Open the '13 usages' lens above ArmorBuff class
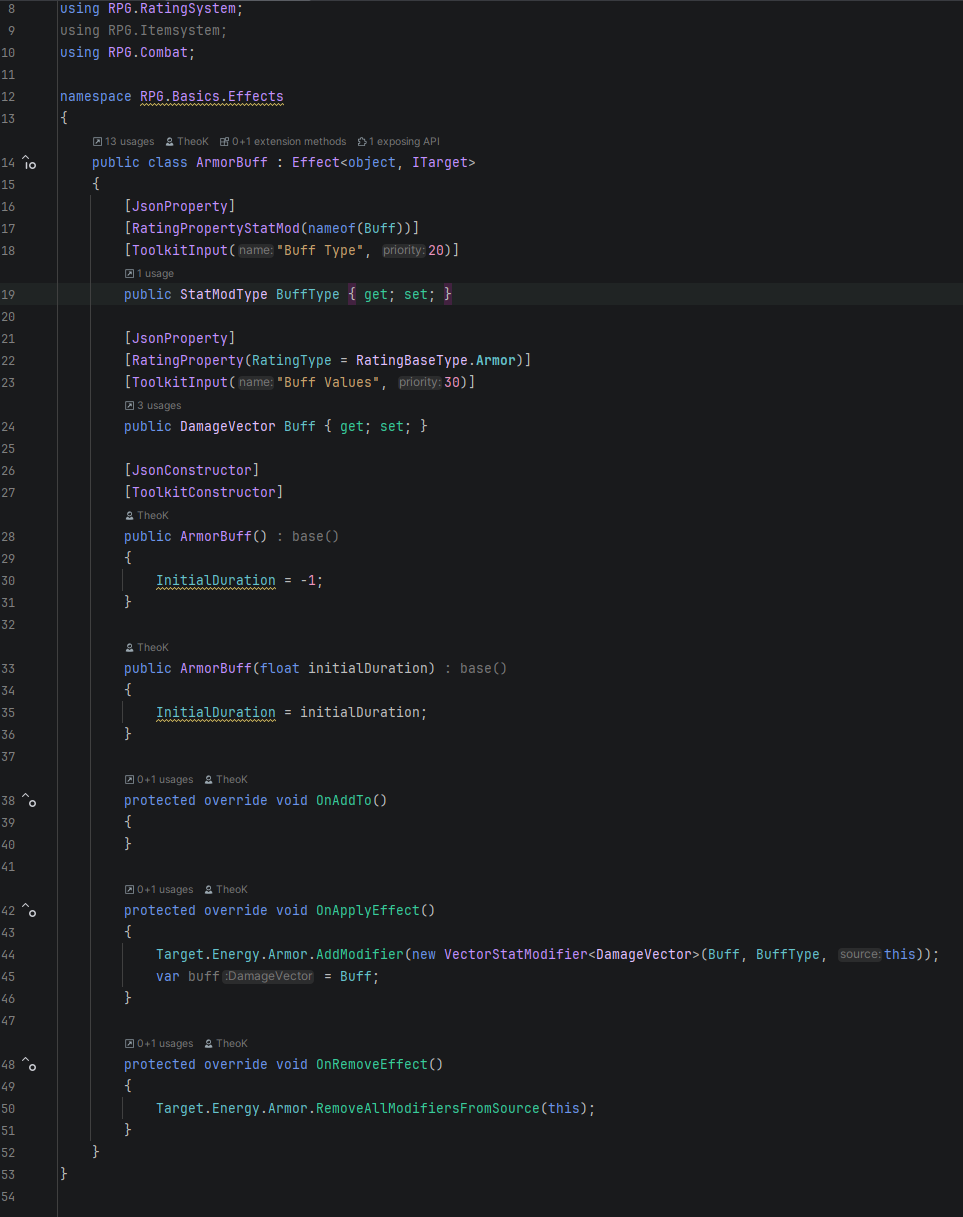This screenshot has width=963, height=1217. [x=123, y=142]
